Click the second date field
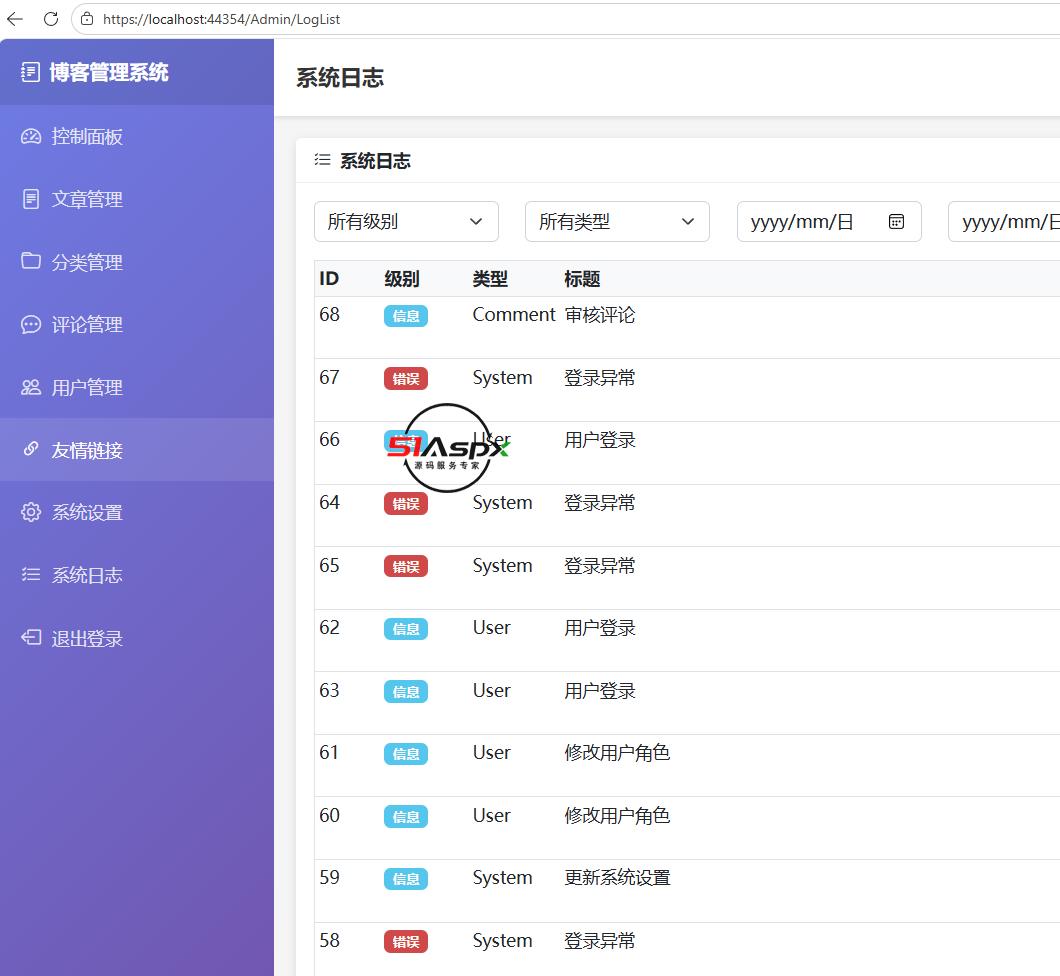 (x=1005, y=221)
